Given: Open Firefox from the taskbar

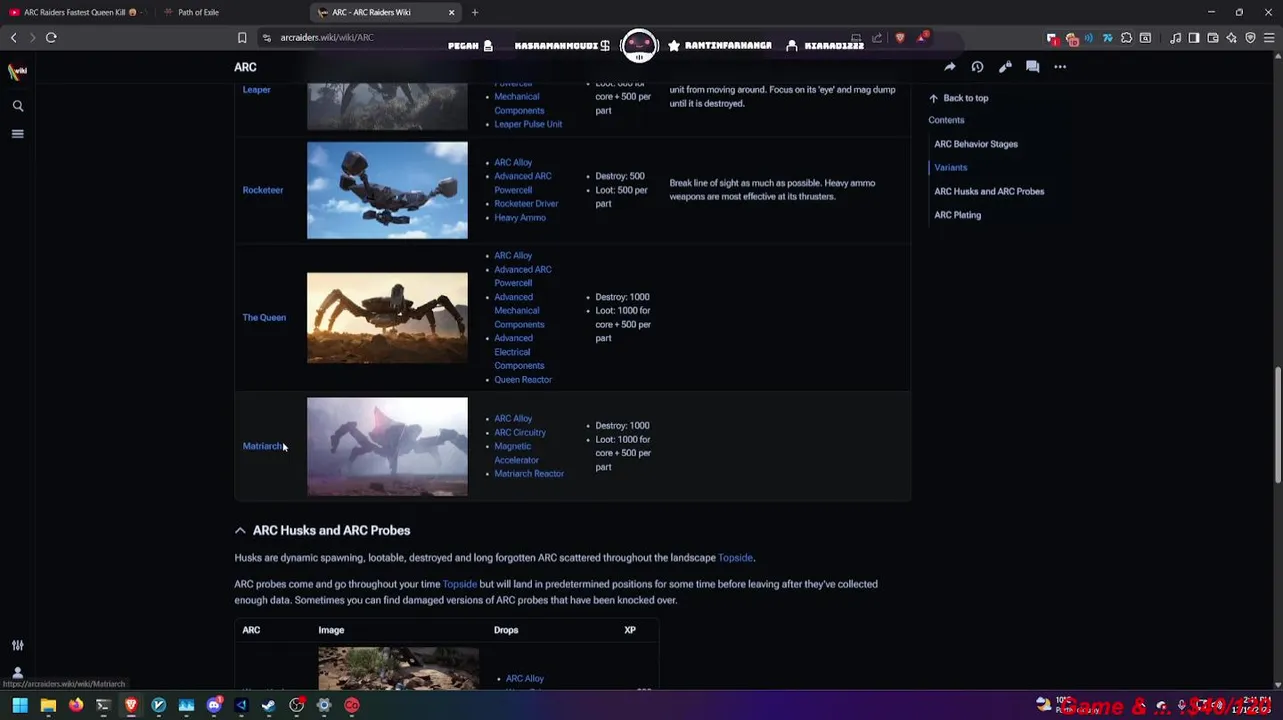Looking at the screenshot, I should click(x=75, y=706).
